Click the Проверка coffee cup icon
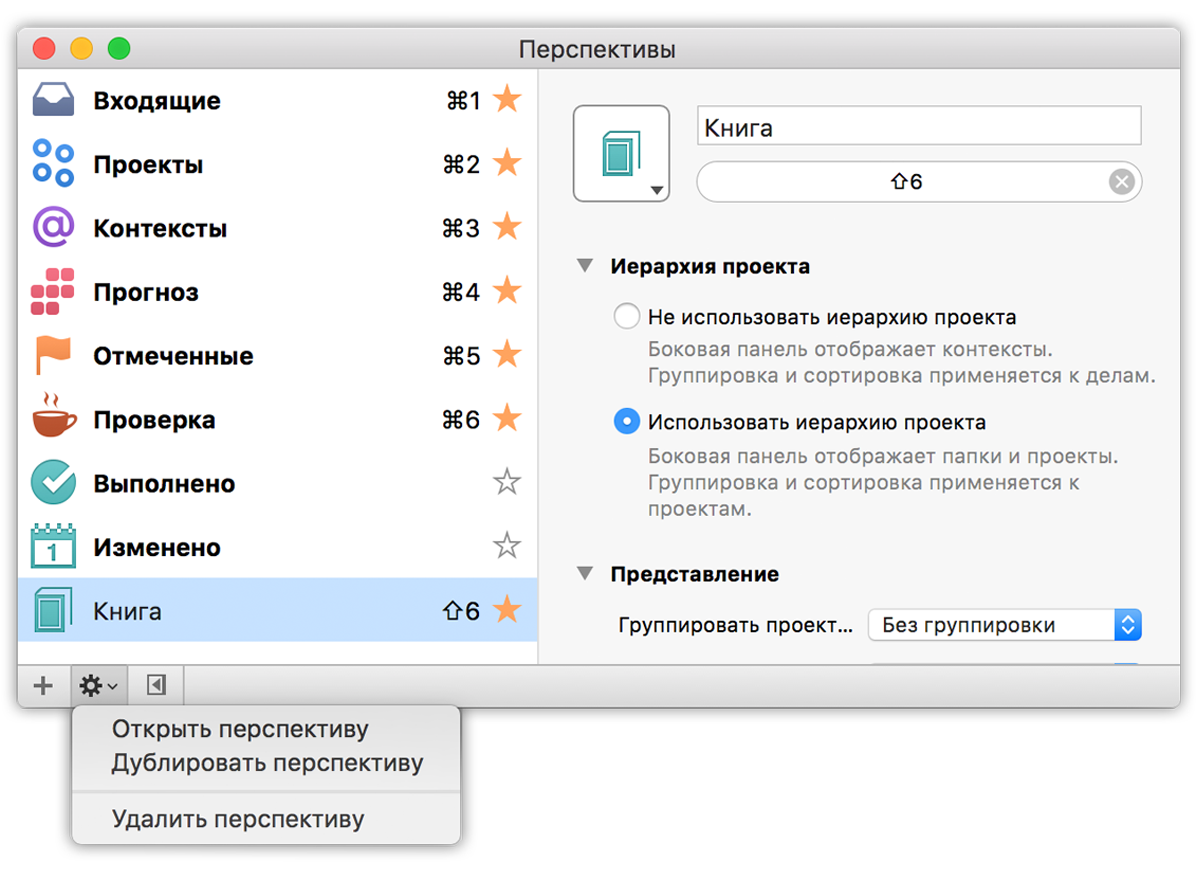The image size is (1198, 890). (53, 416)
